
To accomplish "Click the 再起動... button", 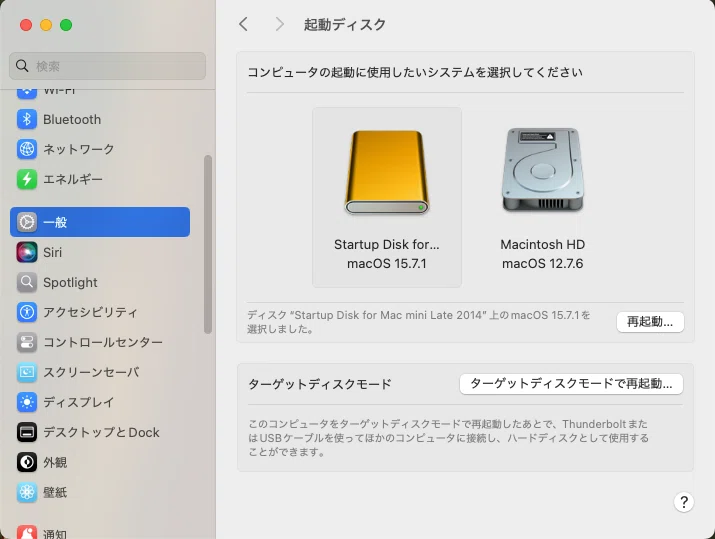I will click(650, 322).
